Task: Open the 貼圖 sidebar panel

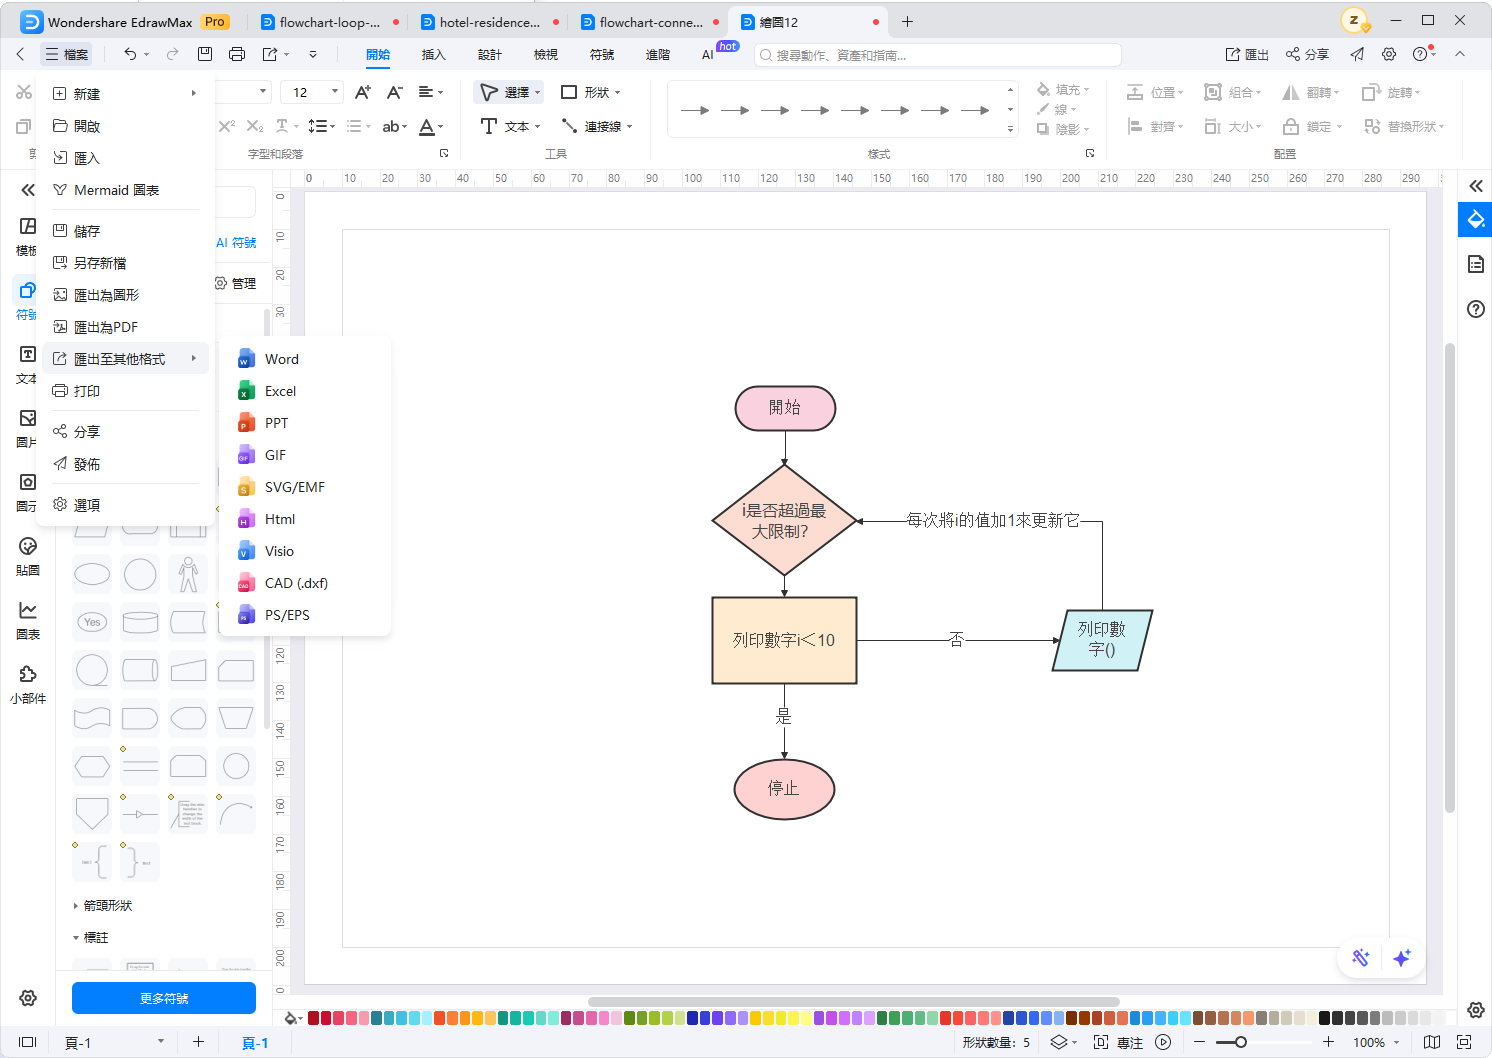Action: click(28, 556)
